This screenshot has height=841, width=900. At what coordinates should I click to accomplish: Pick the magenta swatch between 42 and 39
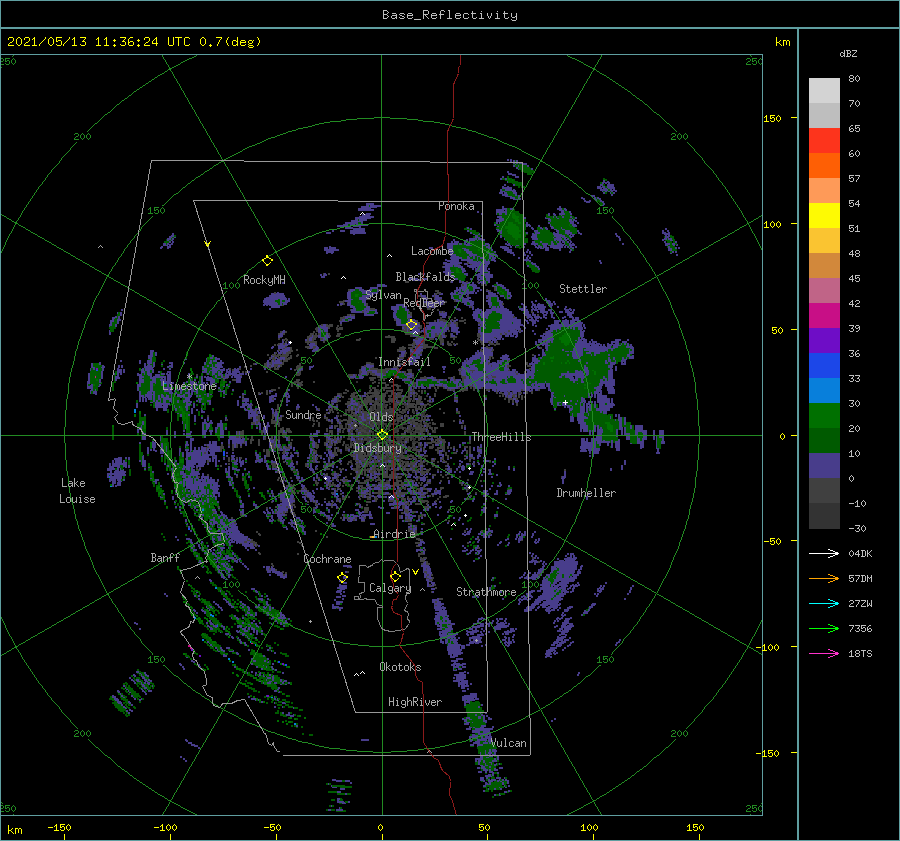click(824, 316)
